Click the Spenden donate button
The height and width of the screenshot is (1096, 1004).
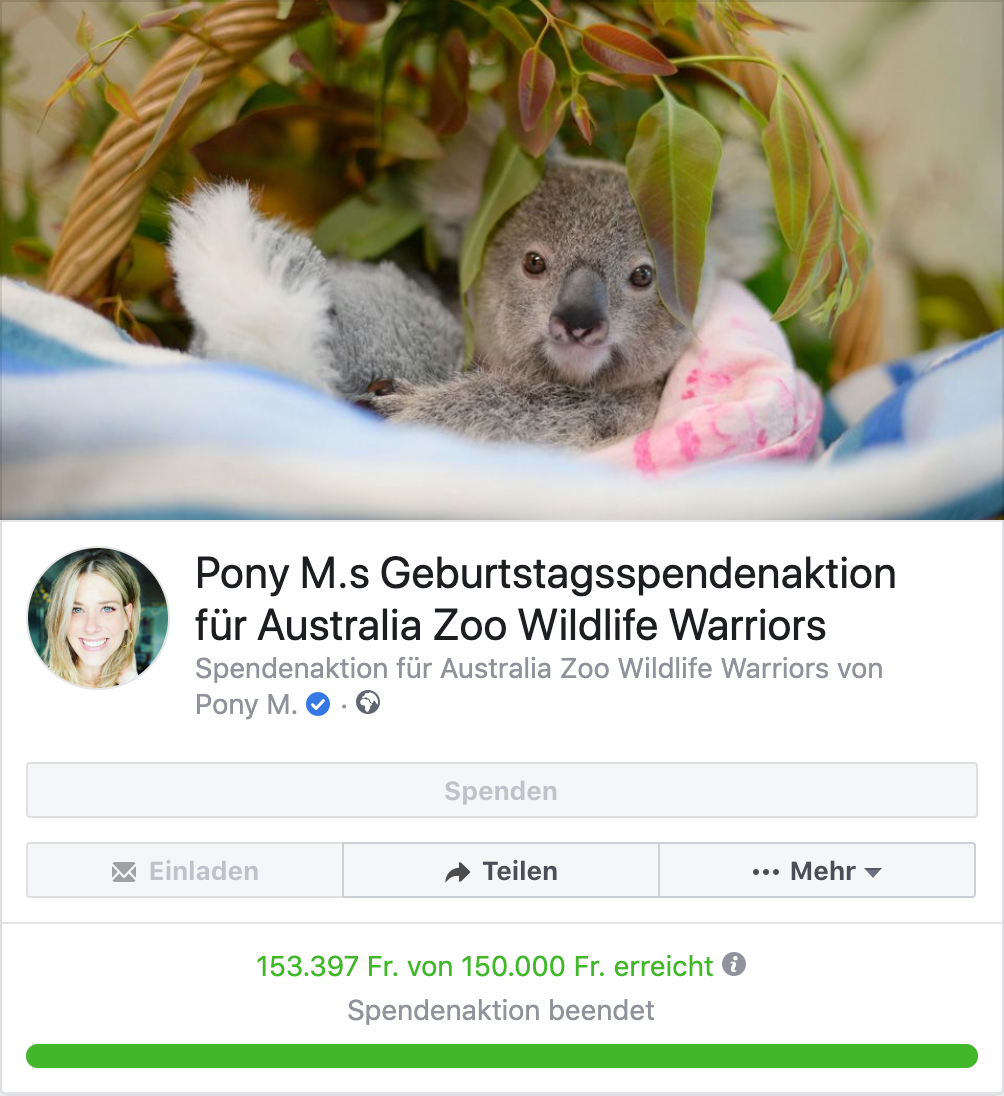502,790
